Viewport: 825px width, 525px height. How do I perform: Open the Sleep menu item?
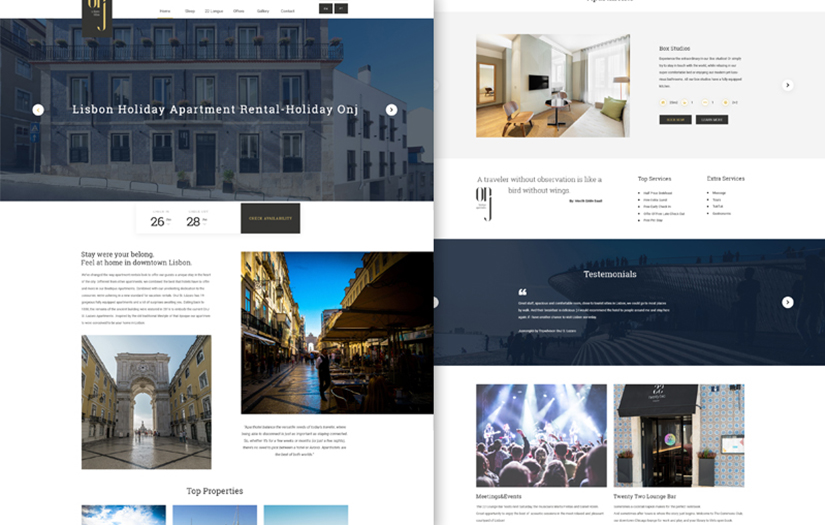189,11
